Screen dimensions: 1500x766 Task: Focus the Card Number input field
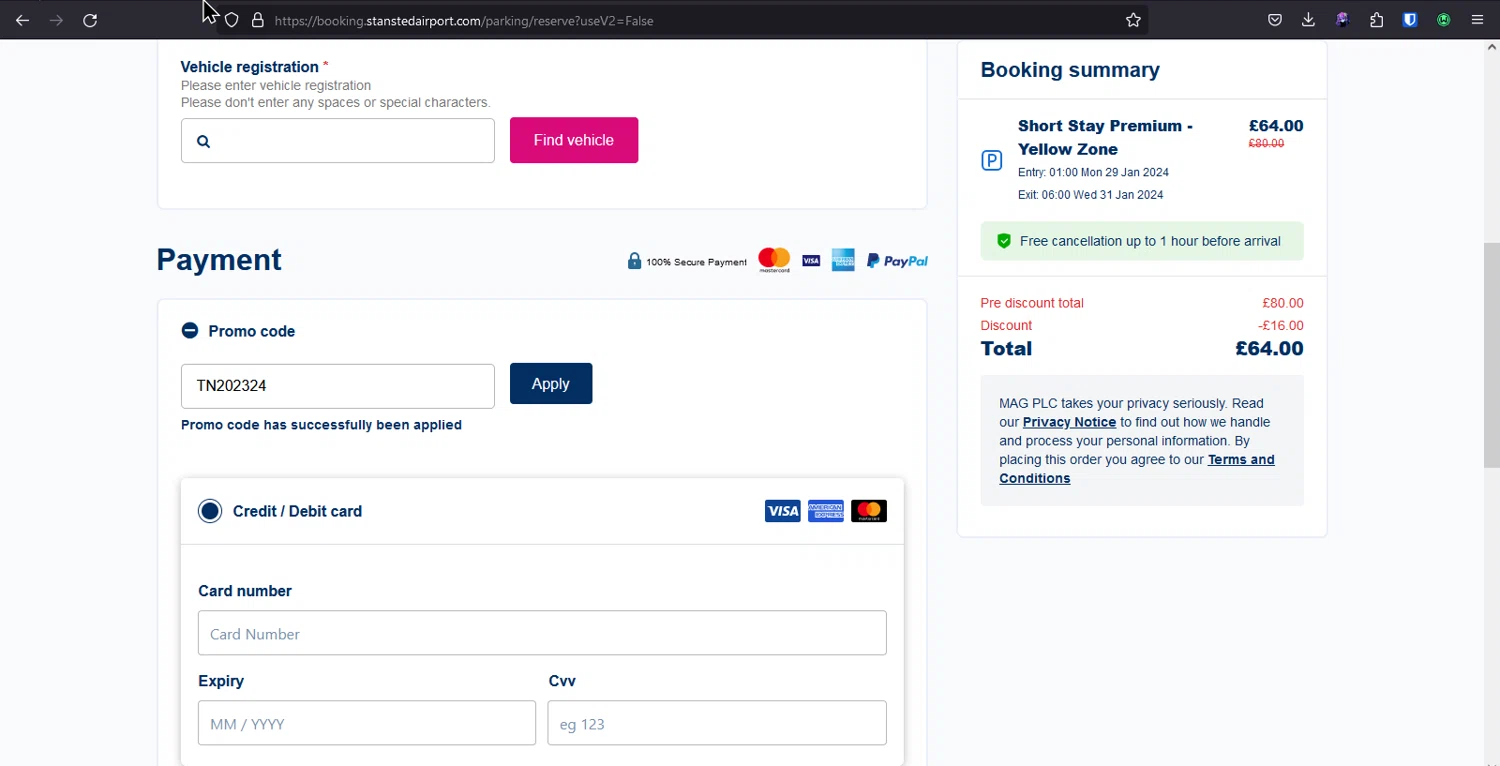coord(542,633)
